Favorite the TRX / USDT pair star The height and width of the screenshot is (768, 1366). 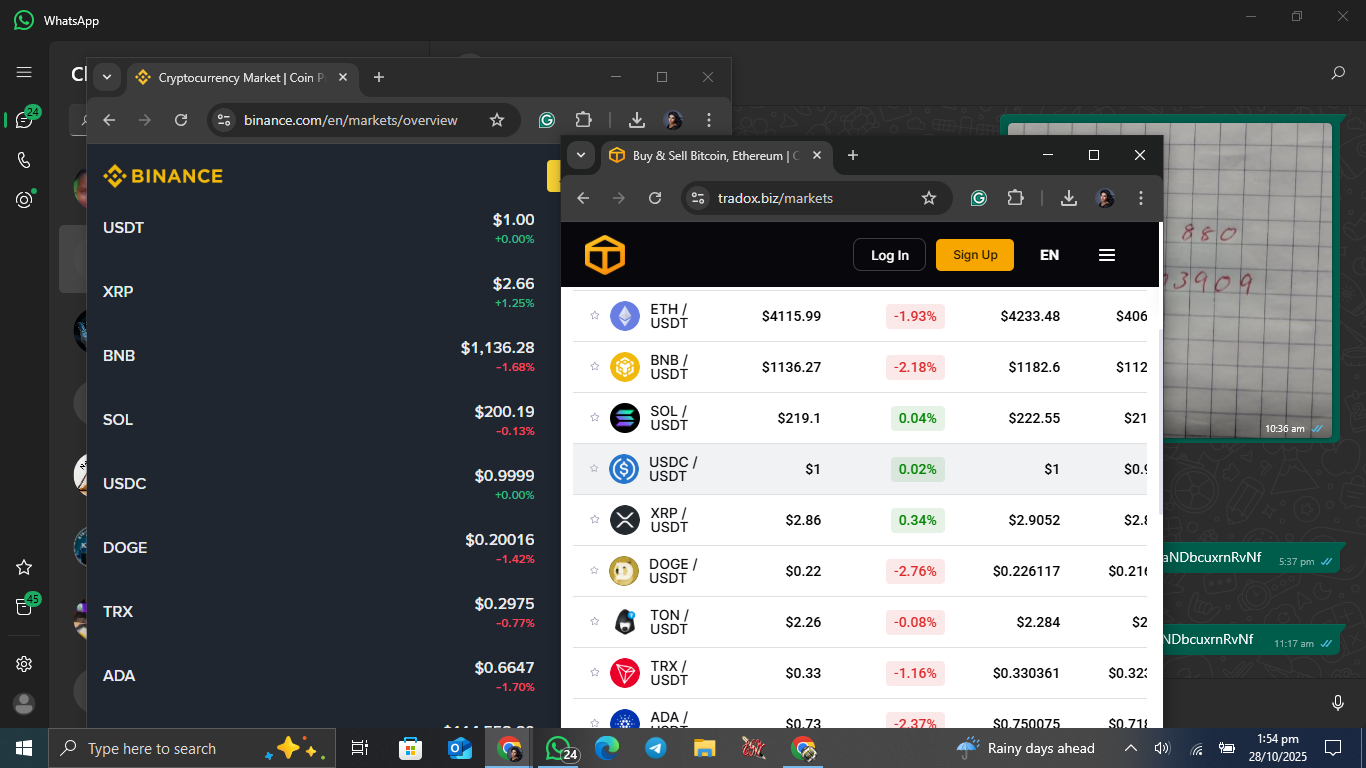[594, 672]
